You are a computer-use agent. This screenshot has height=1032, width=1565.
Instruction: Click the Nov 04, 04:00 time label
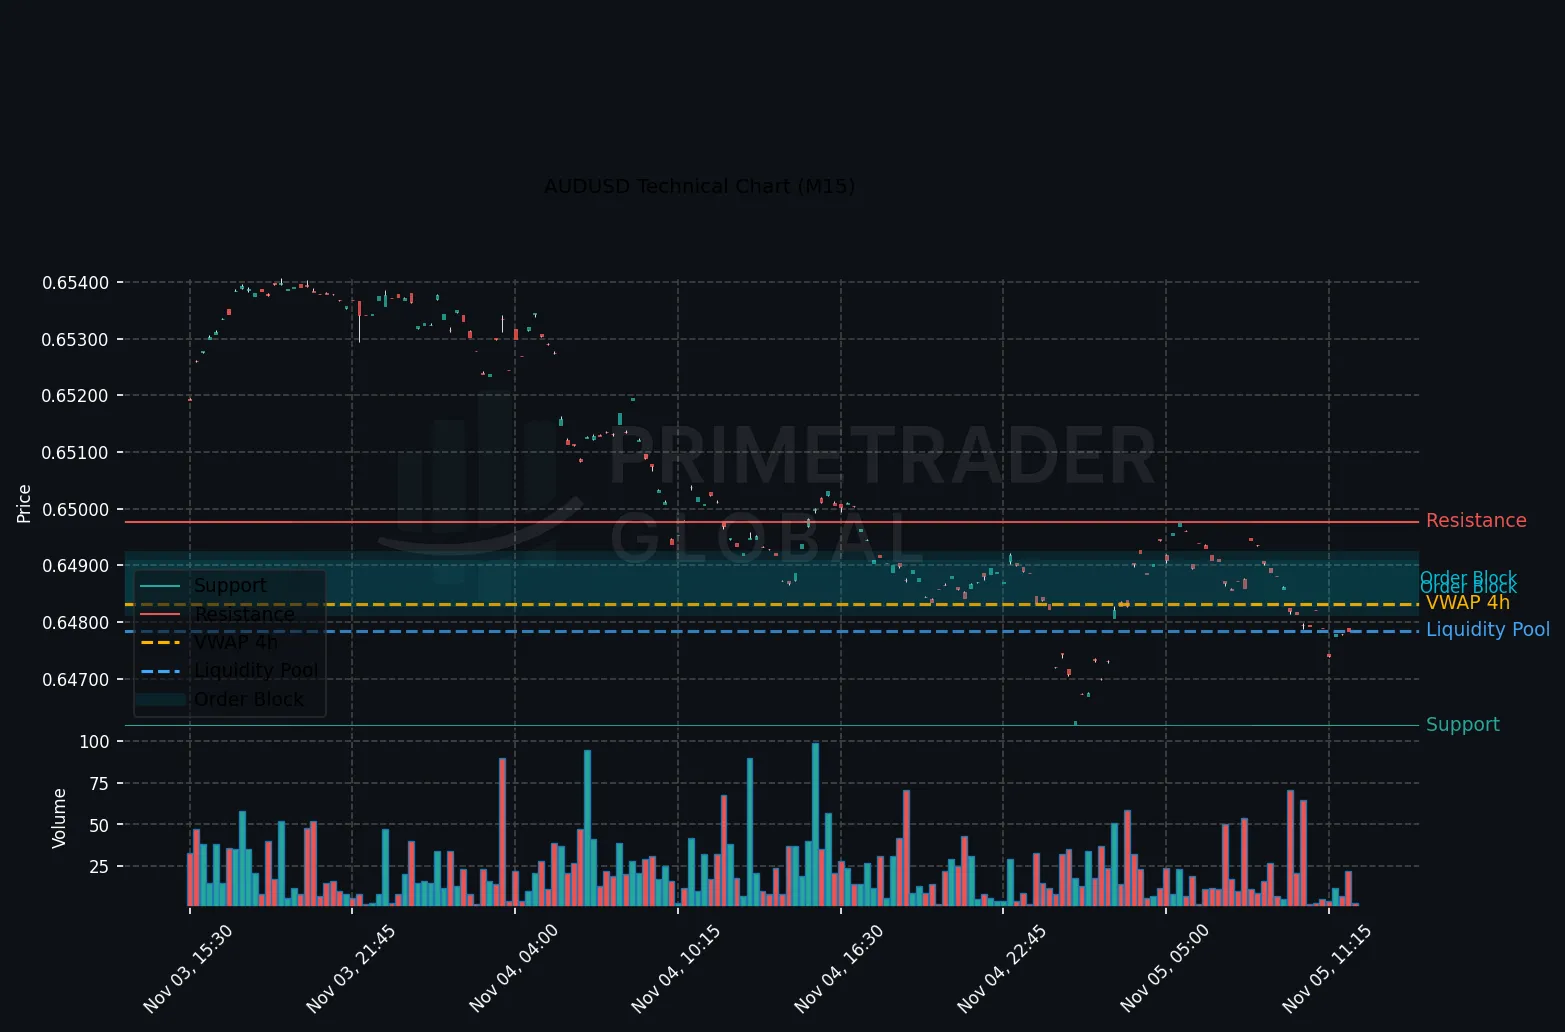[x=514, y=969]
